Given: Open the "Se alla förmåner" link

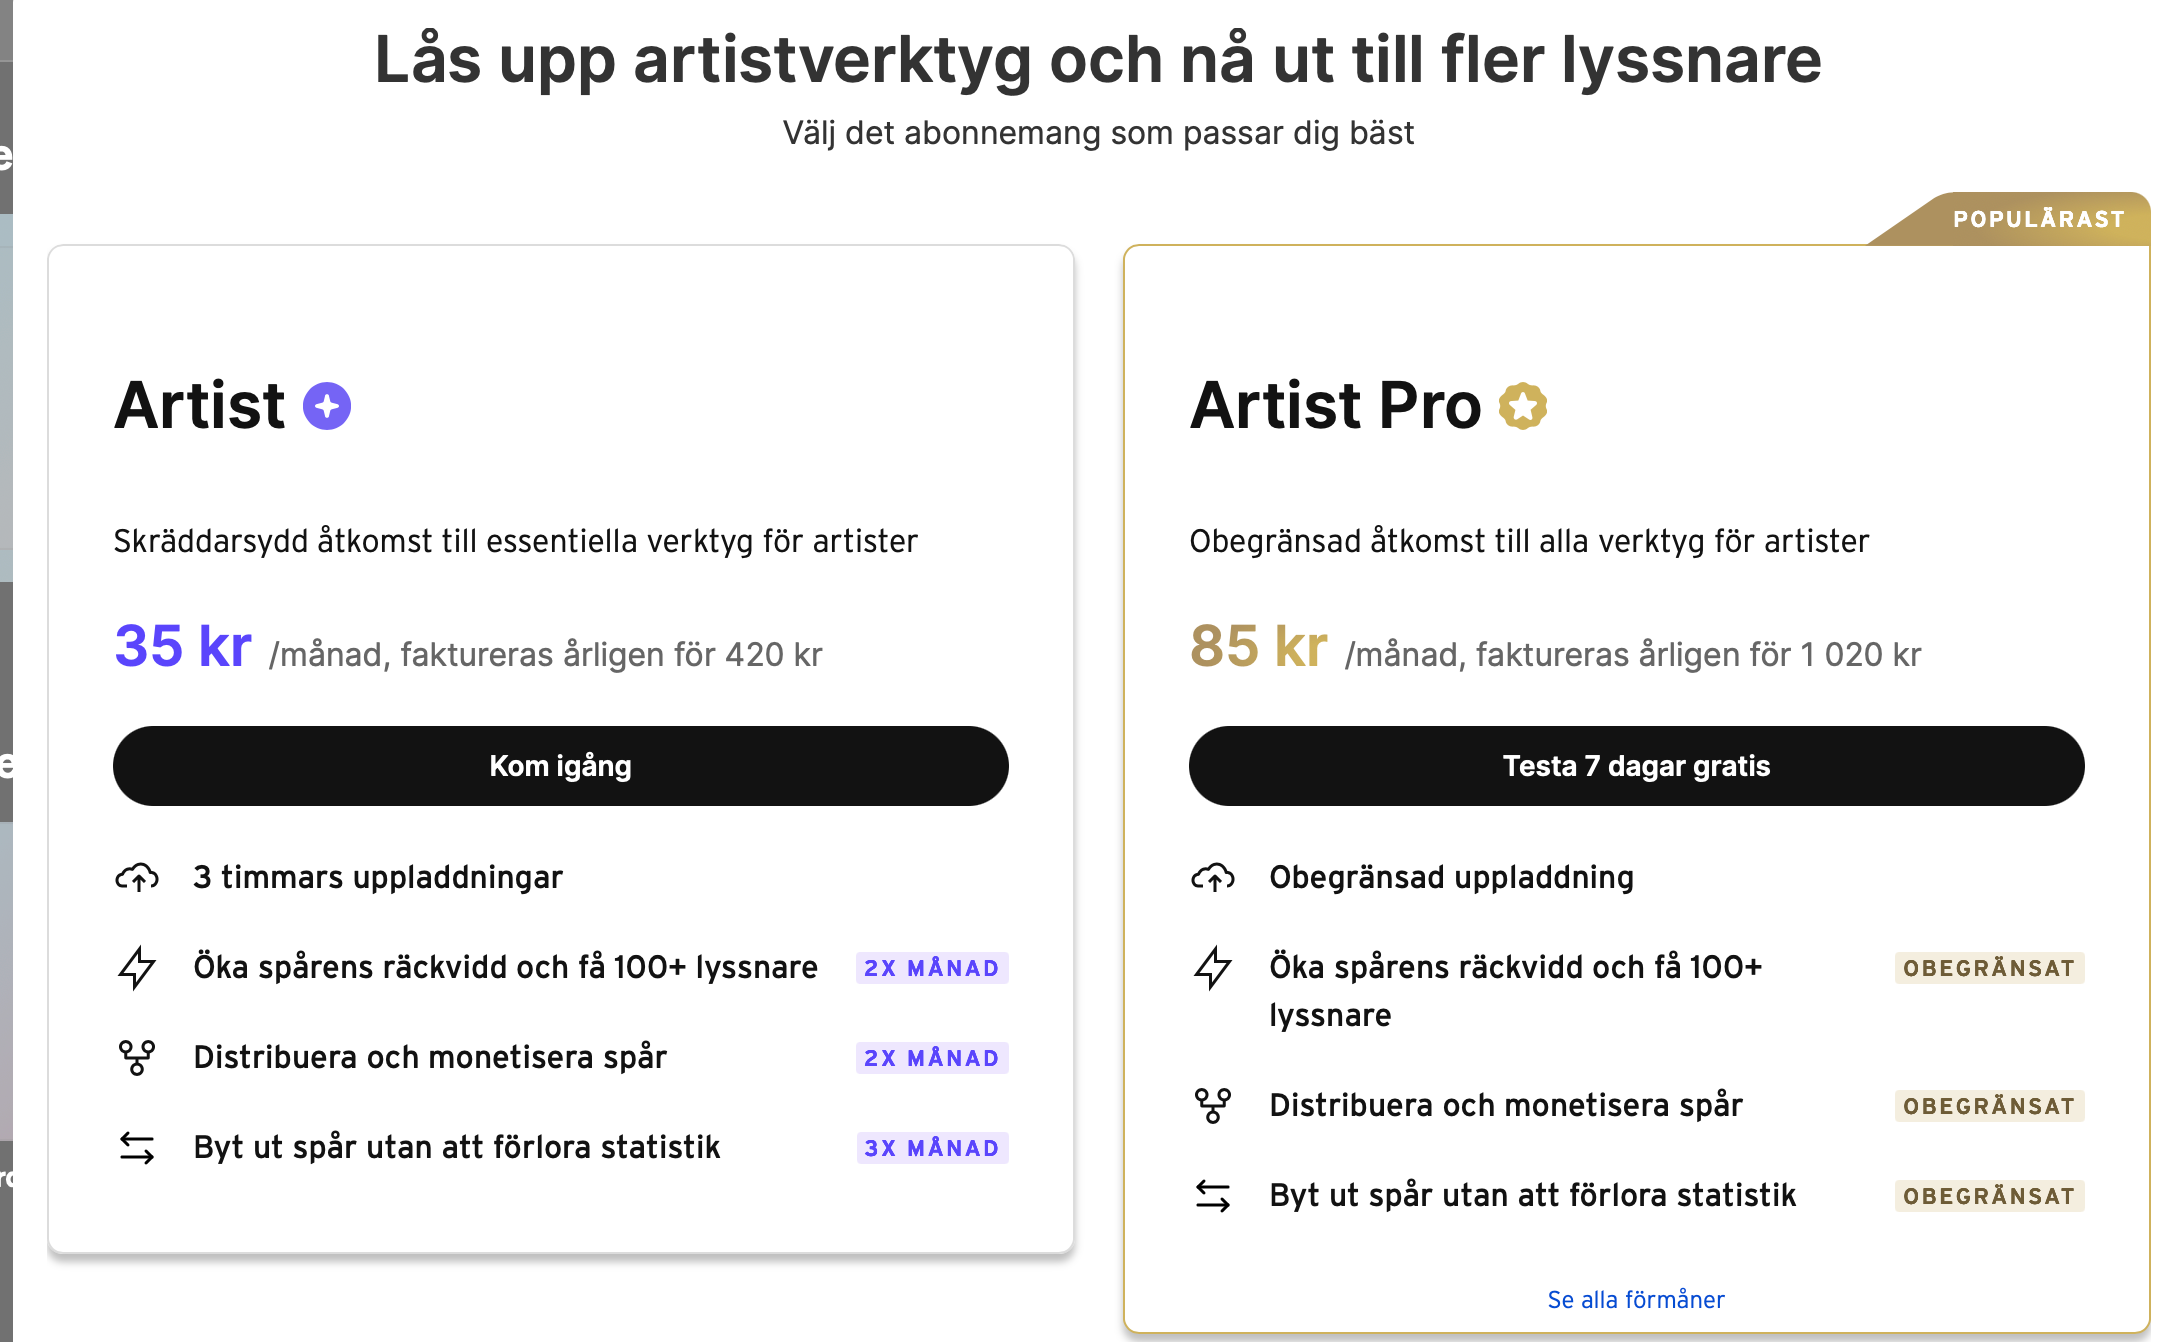Looking at the screenshot, I should (1636, 1299).
